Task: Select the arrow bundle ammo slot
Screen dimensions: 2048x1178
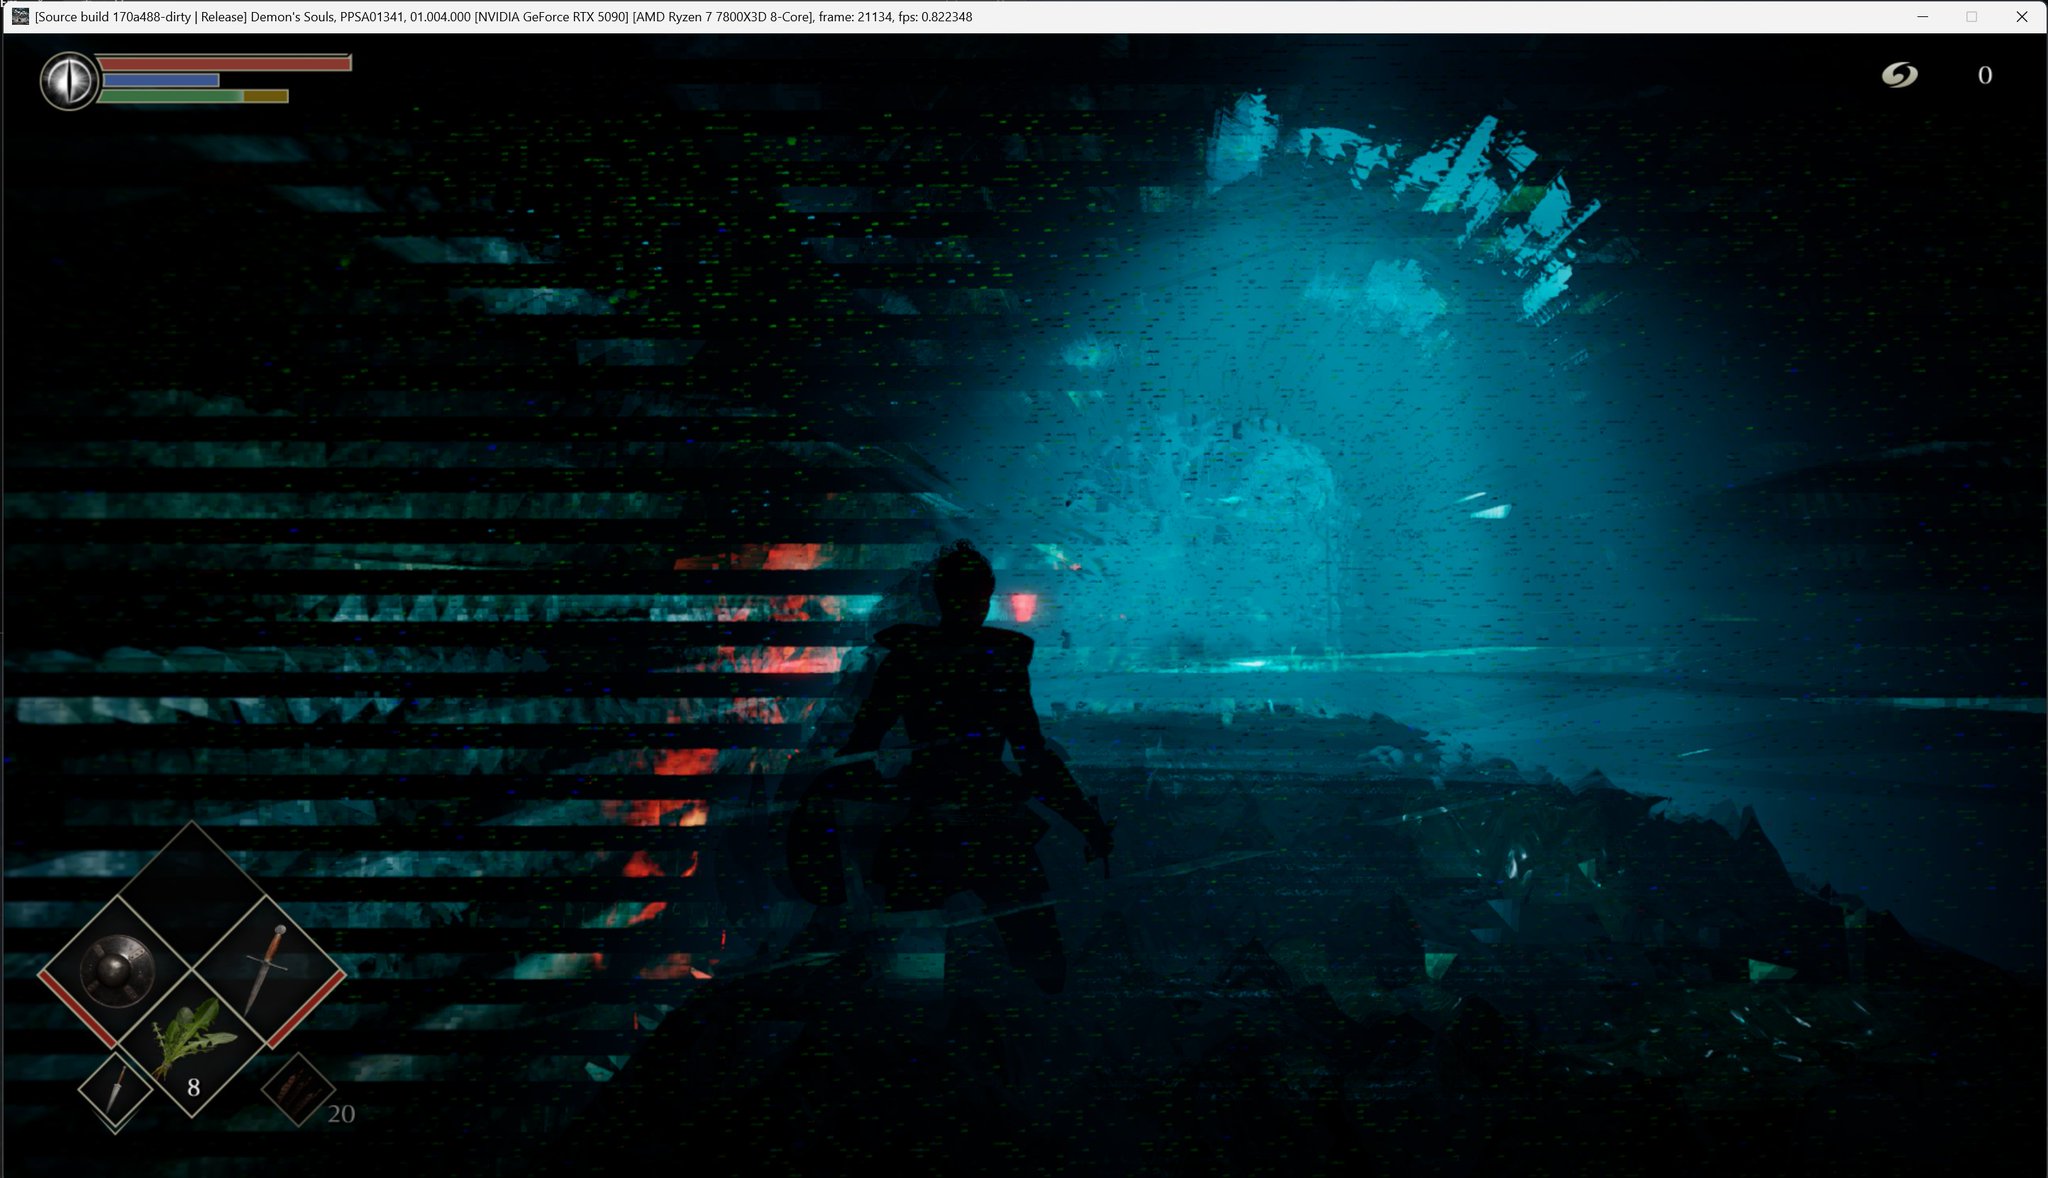Action: coord(296,1088)
